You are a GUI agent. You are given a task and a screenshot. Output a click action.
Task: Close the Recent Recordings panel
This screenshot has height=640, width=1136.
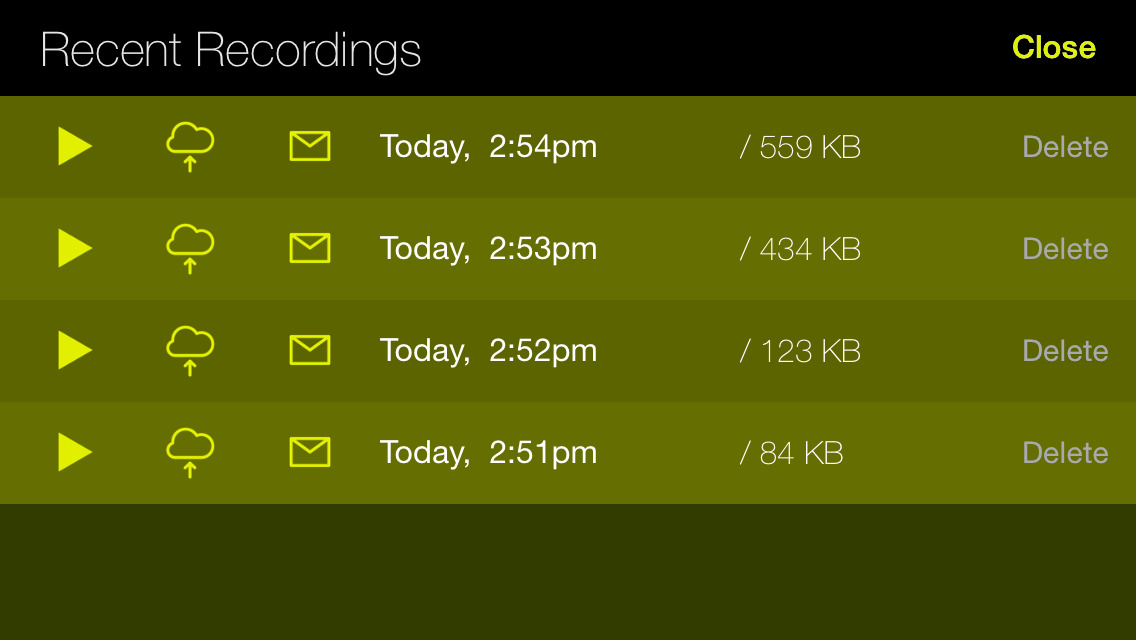click(x=1054, y=48)
